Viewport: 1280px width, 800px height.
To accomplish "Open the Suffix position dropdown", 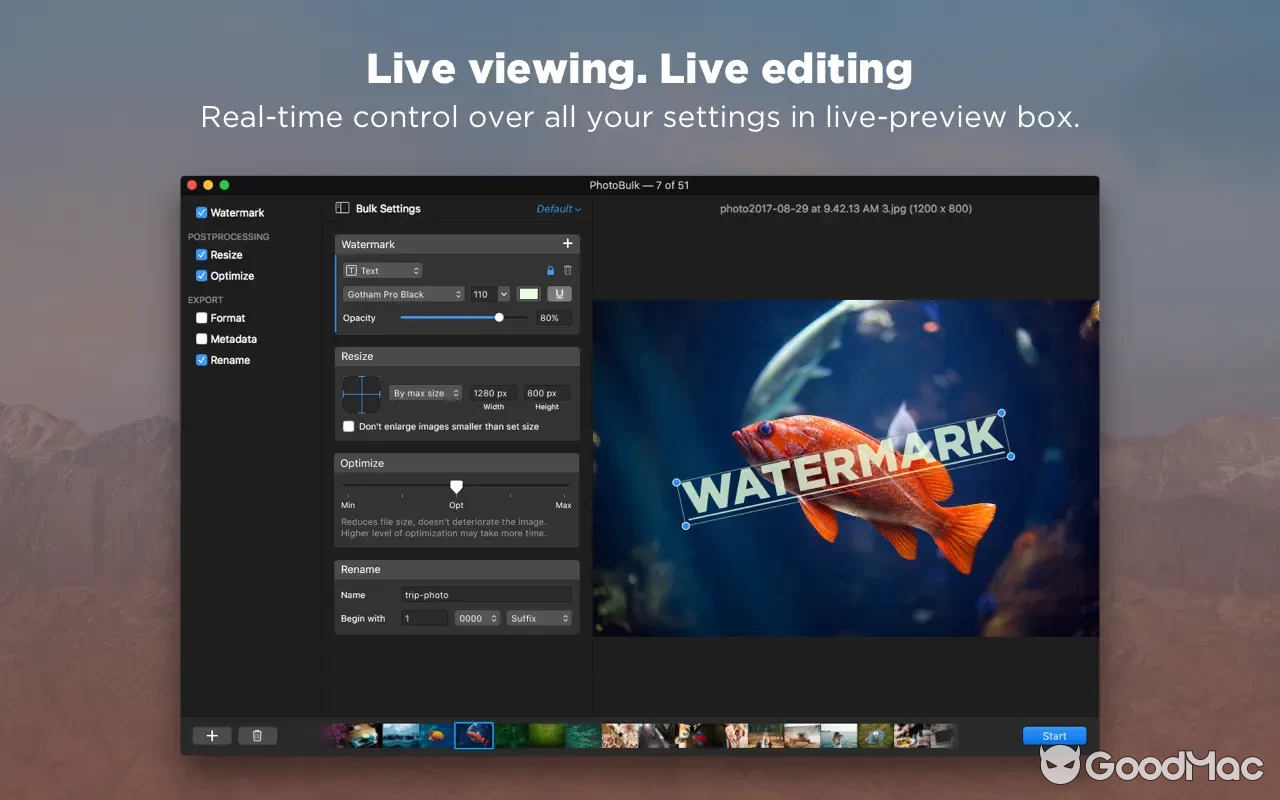I will coord(539,618).
